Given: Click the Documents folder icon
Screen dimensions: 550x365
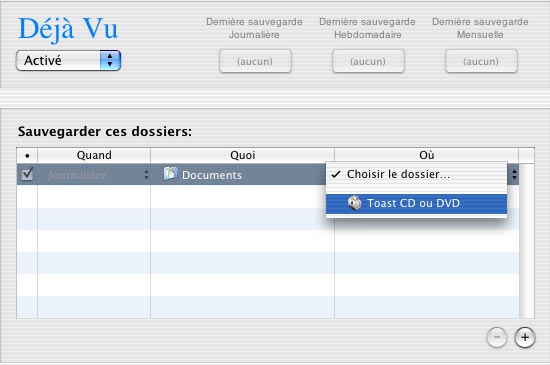Looking at the screenshot, I should click(x=170, y=174).
